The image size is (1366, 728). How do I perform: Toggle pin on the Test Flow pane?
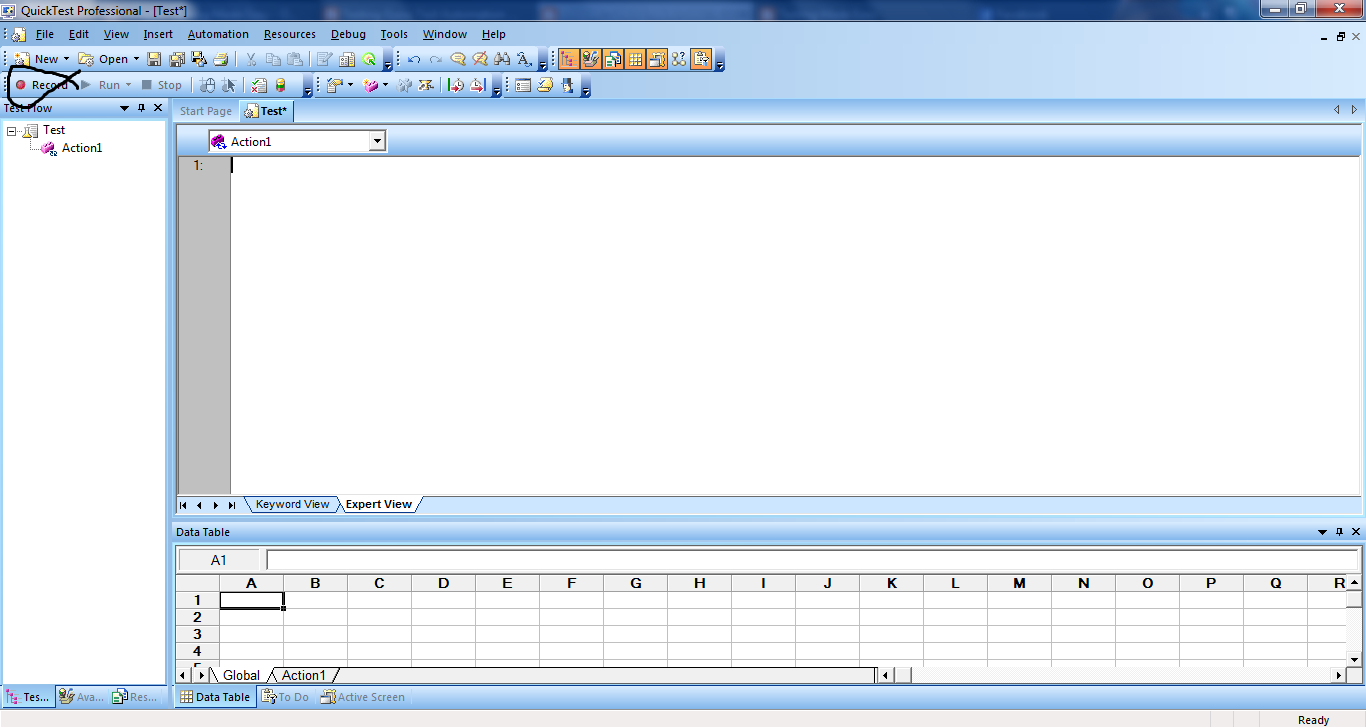tap(141, 108)
